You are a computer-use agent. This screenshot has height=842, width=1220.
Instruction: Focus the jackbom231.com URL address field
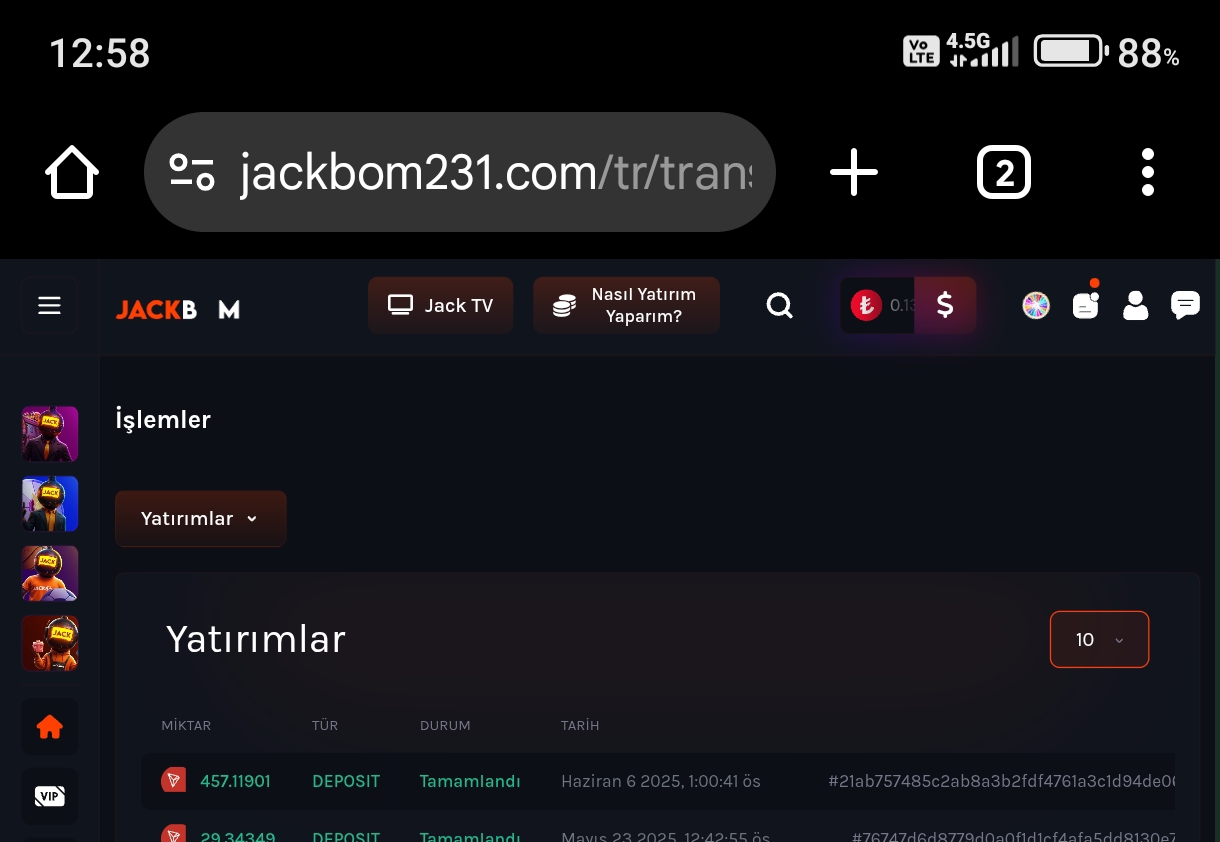point(460,172)
